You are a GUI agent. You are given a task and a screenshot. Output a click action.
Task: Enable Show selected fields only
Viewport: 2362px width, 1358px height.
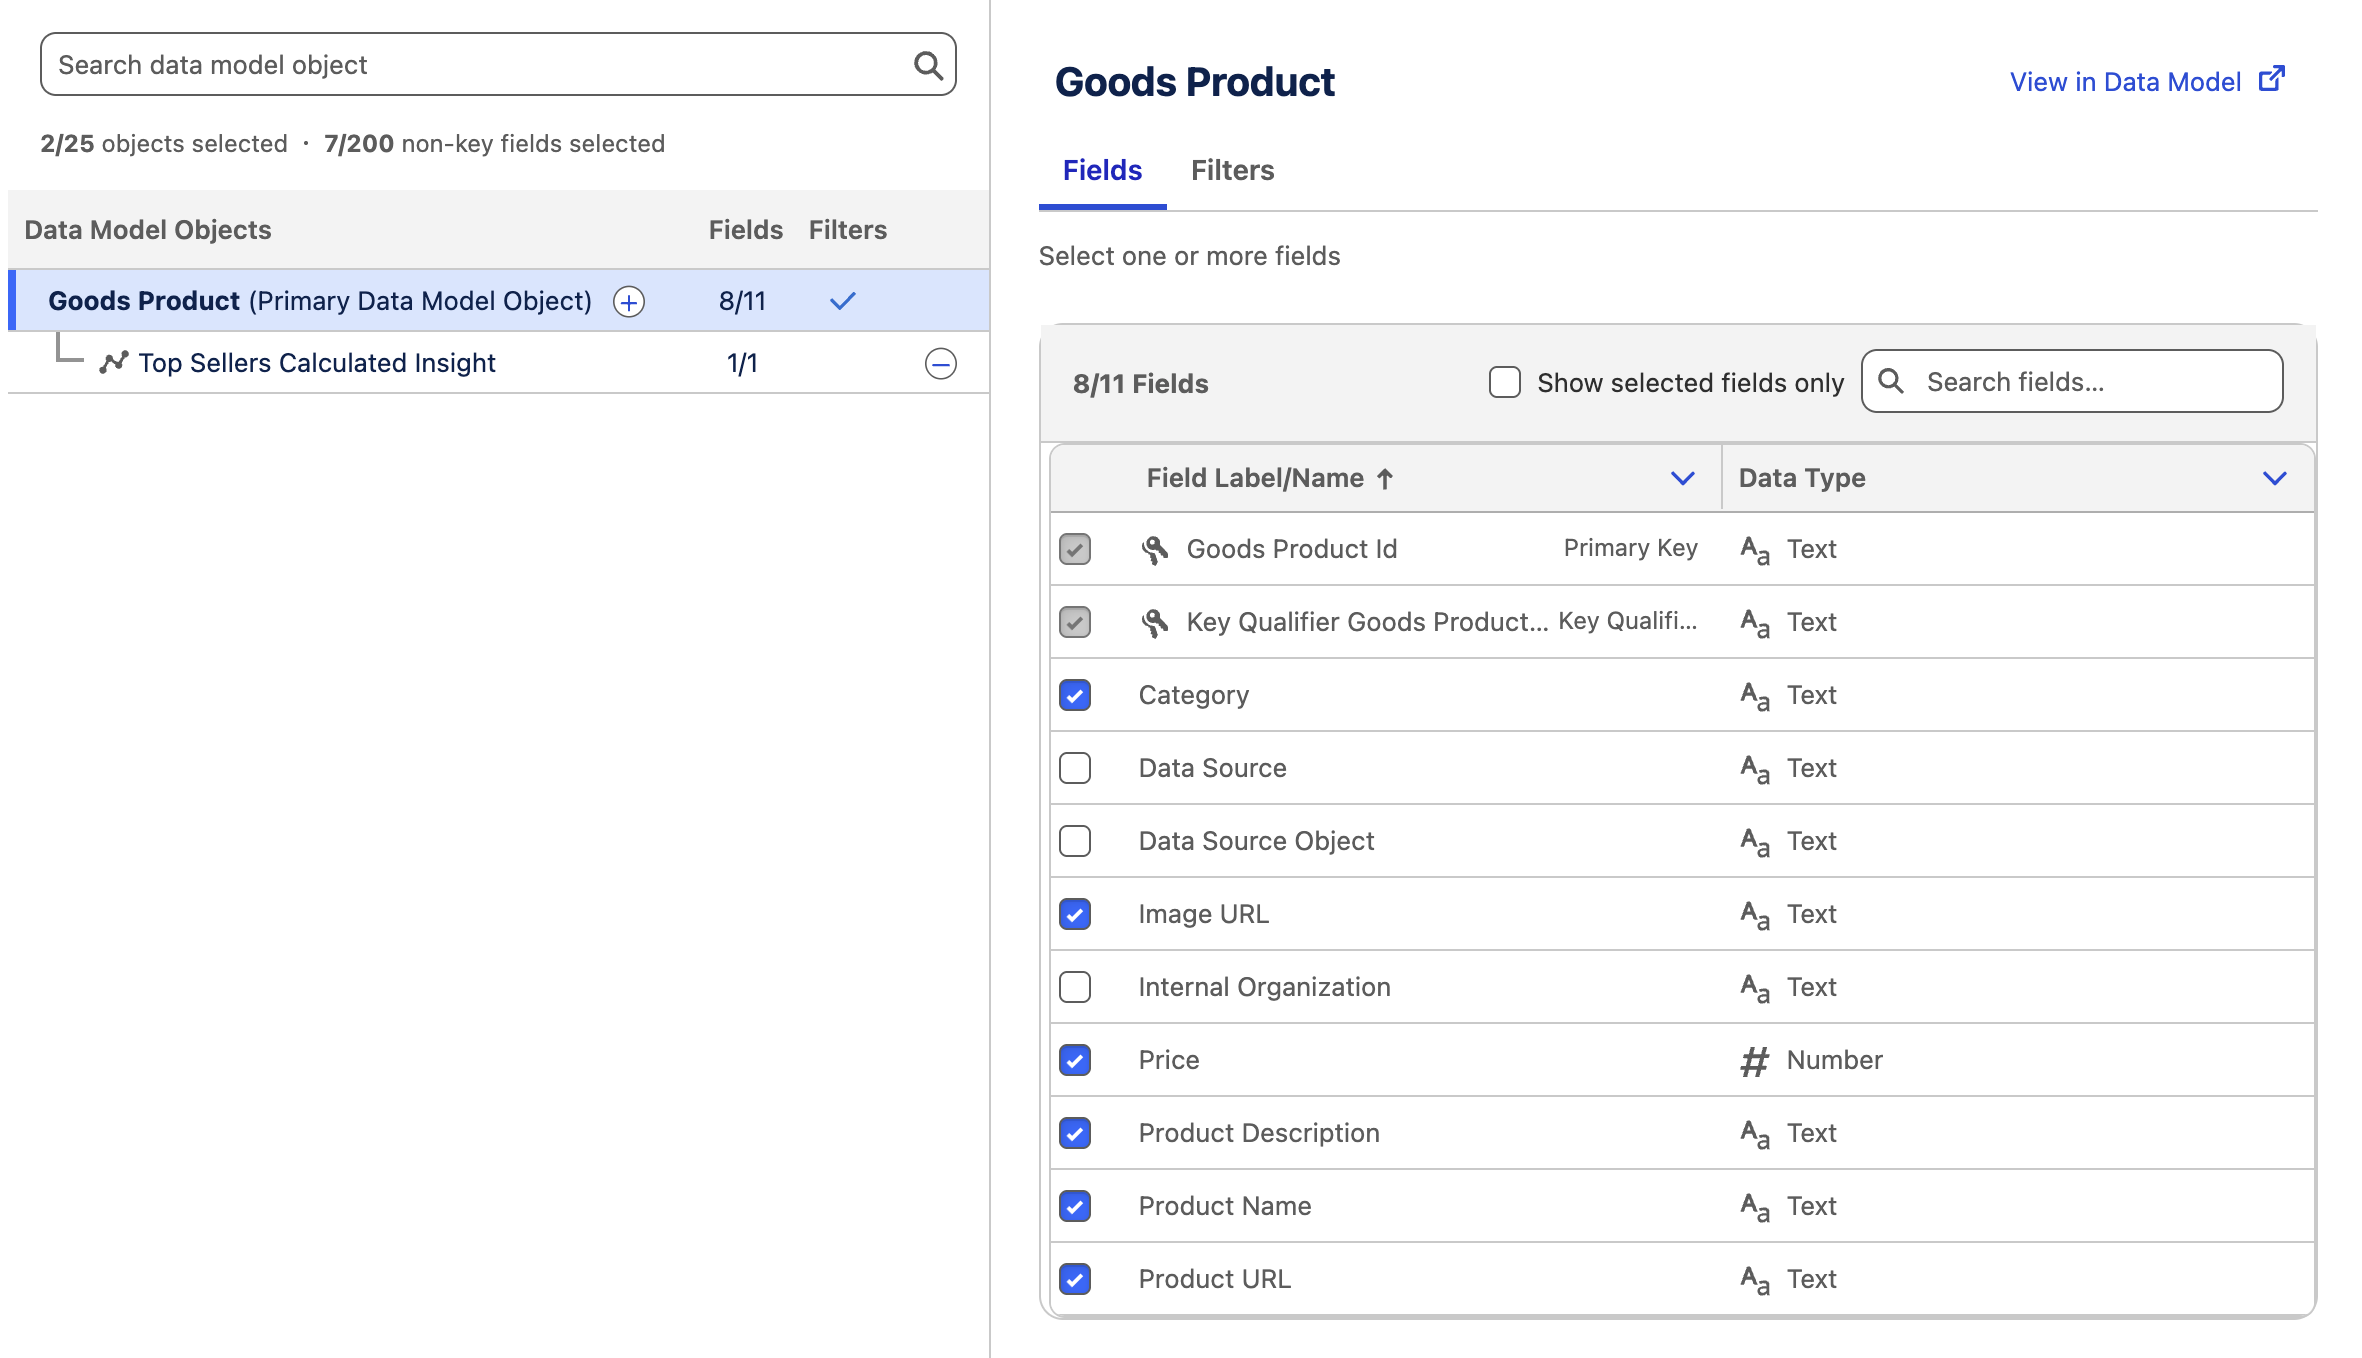click(x=1504, y=382)
